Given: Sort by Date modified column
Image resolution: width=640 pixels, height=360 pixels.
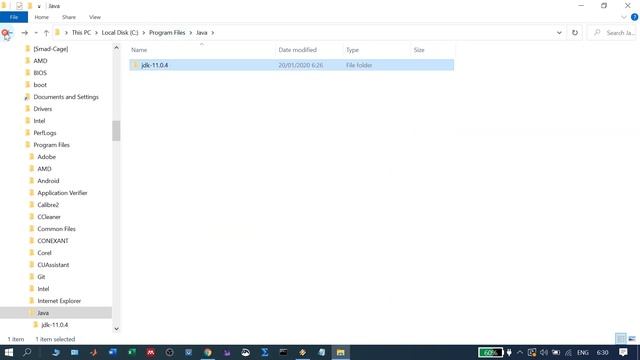Looking at the screenshot, I should click(x=298, y=50).
